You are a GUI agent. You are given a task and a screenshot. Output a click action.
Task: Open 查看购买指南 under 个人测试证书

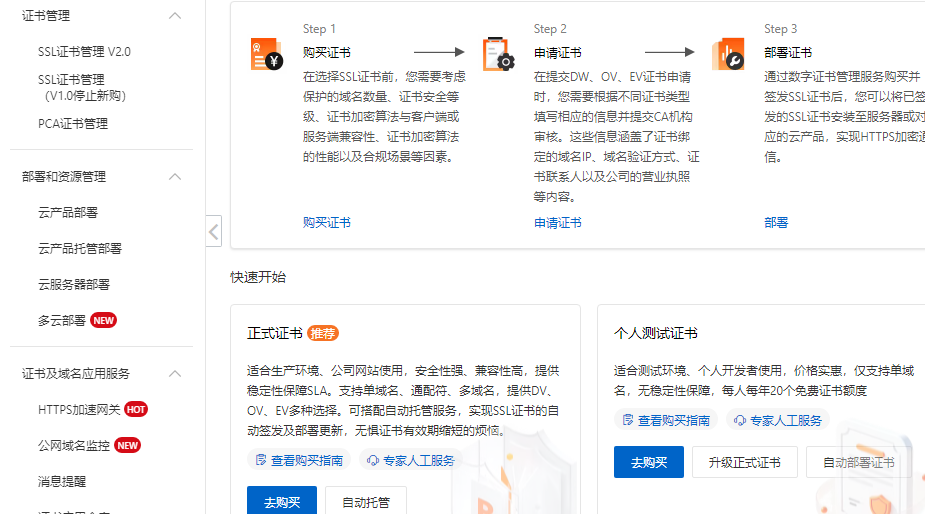pyautogui.click(x=666, y=421)
